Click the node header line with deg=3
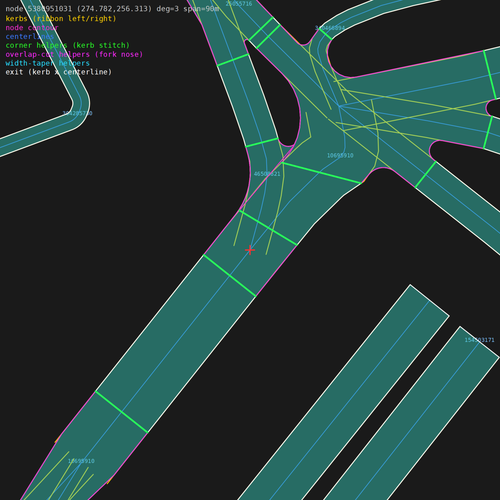This screenshot has width=500, height=500. click(x=112, y=9)
